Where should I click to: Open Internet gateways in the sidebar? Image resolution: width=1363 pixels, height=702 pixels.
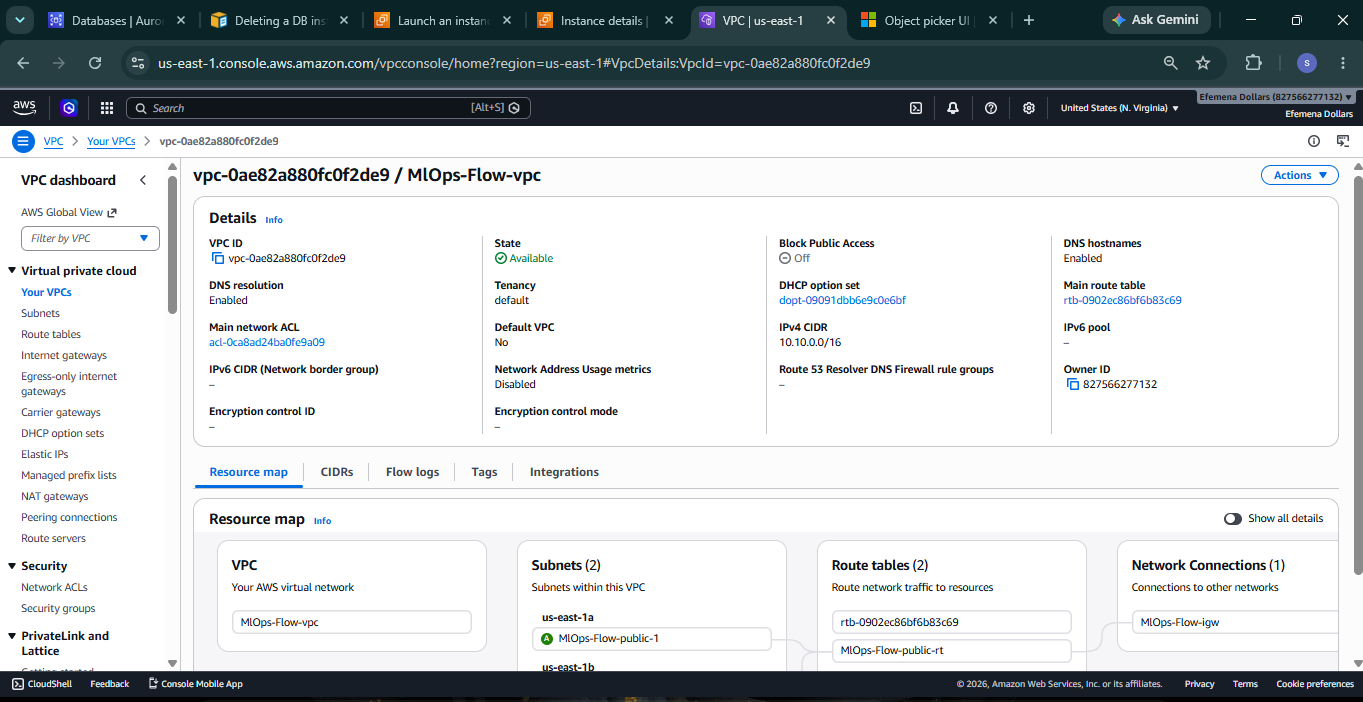(x=64, y=355)
